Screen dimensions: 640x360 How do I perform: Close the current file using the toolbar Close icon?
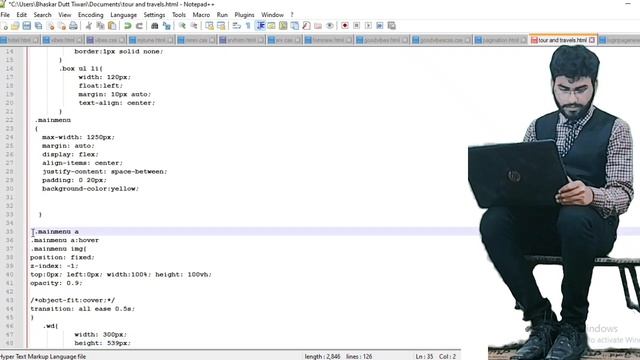tap(50, 26)
